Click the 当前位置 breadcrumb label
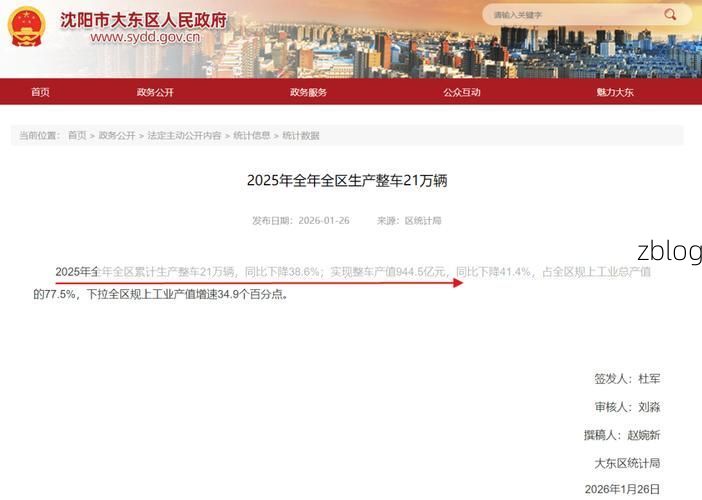The image size is (702, 500). [39, 135]
